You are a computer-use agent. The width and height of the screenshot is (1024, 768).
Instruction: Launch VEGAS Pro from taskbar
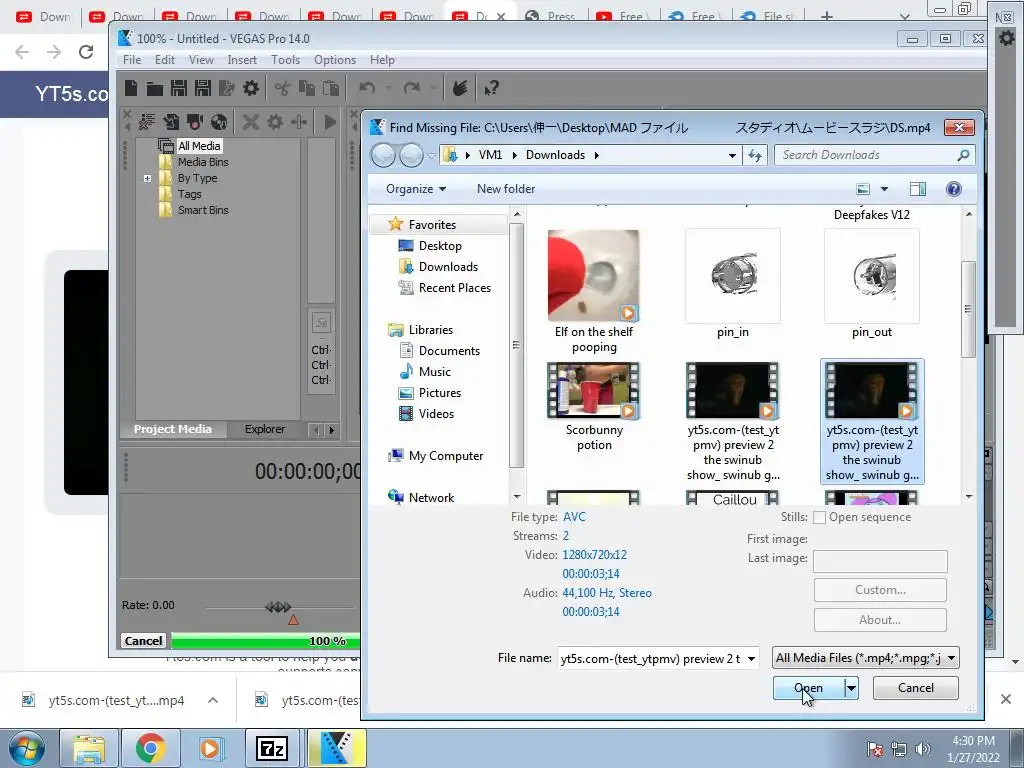(x=337, y=748)
